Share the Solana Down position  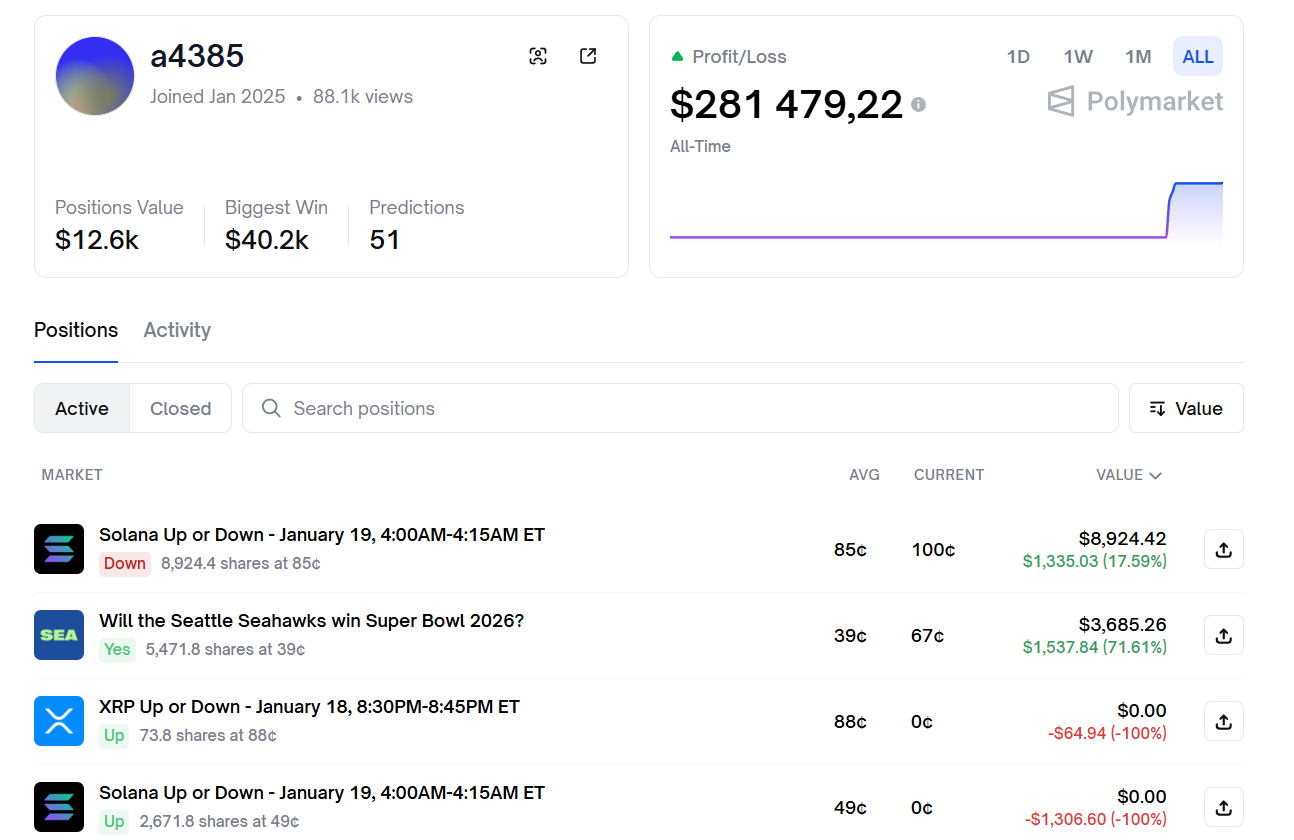[x=1223, y=549]
